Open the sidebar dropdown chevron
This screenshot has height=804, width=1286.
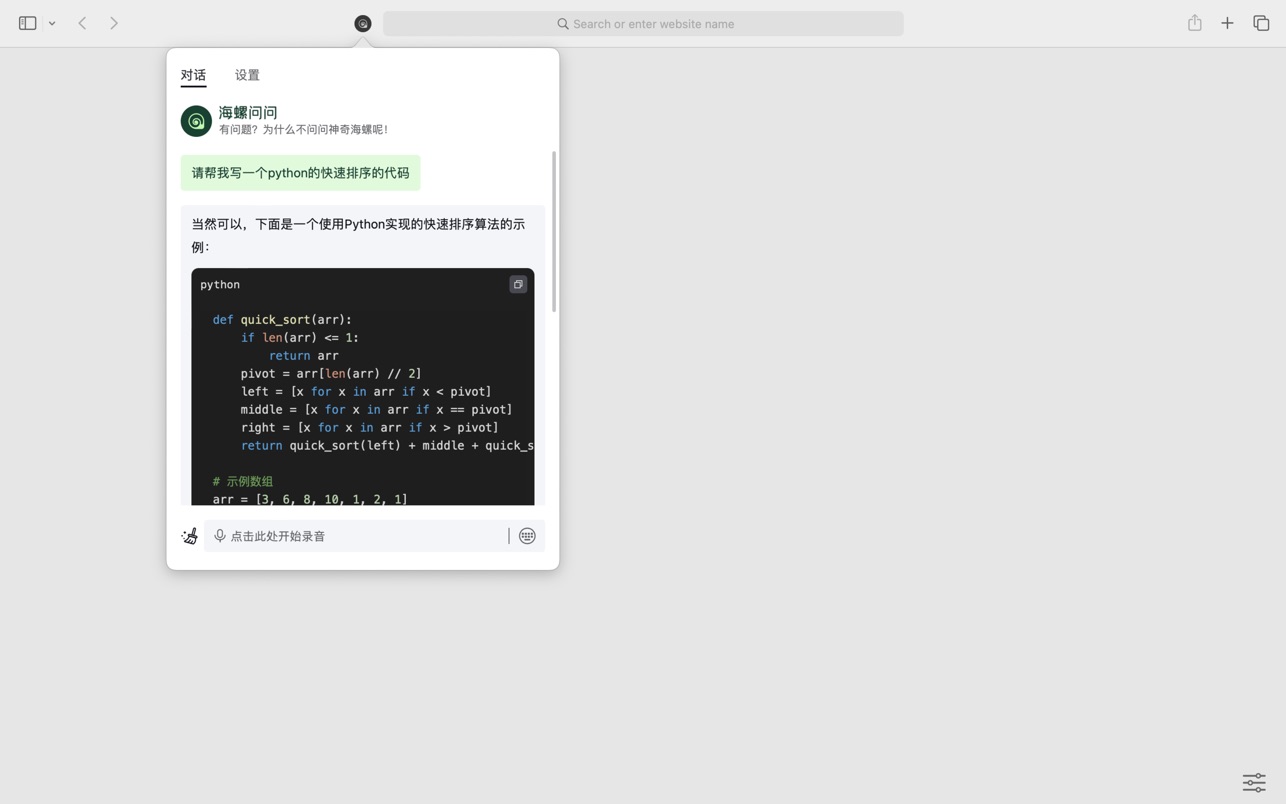tap(52, 23)
